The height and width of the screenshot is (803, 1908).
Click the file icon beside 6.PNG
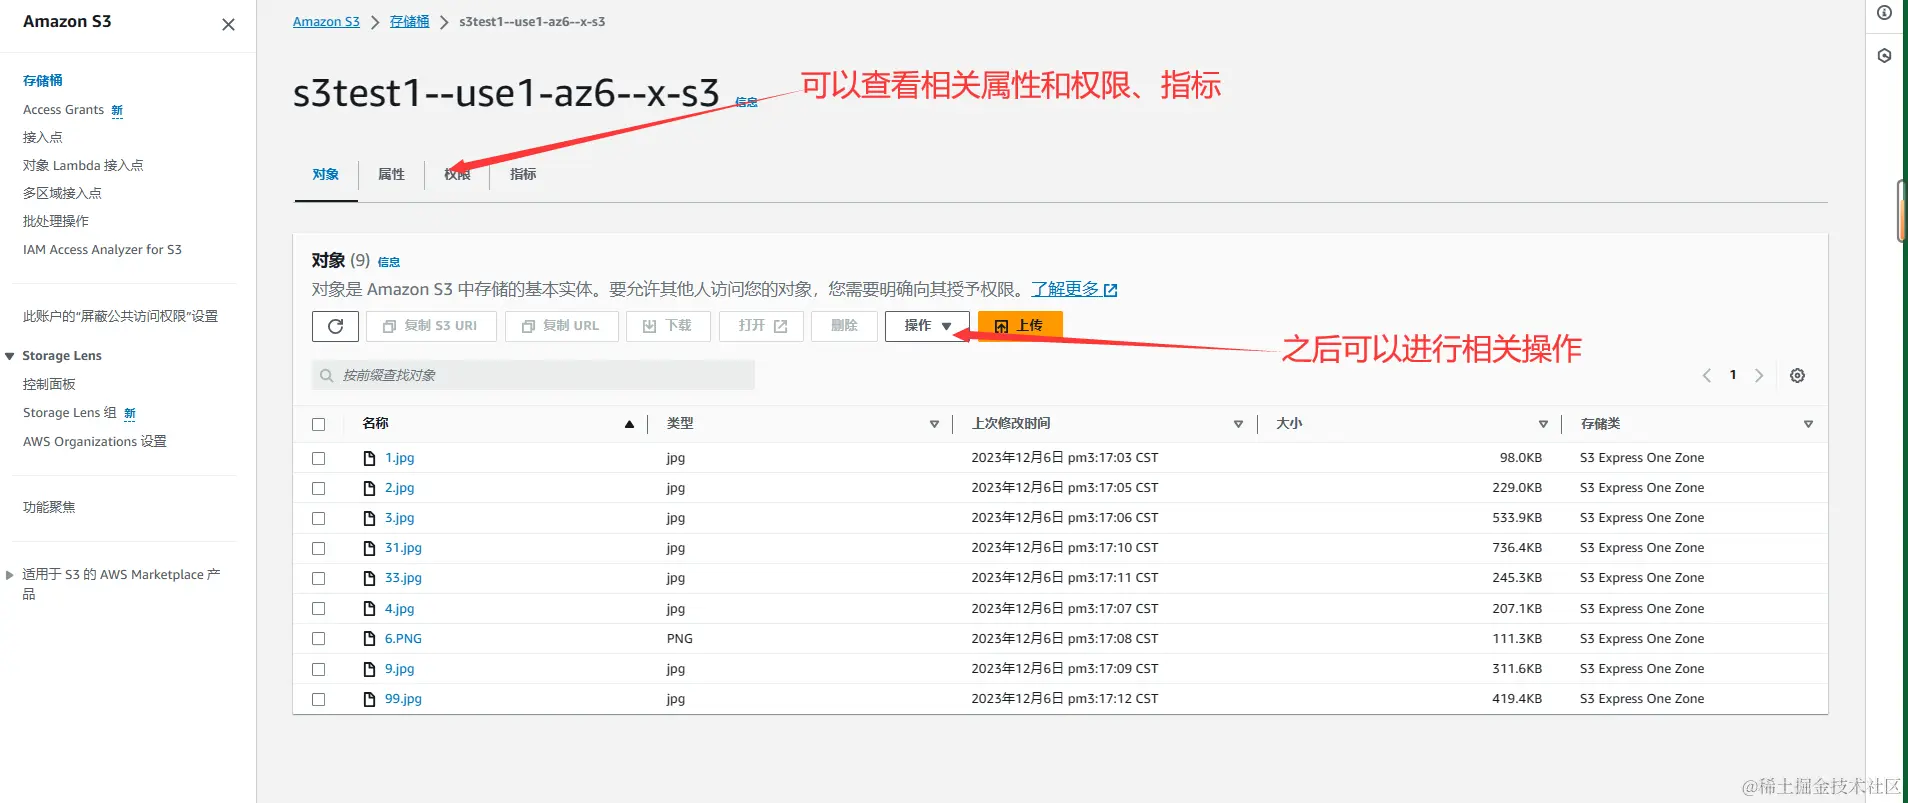369,638
